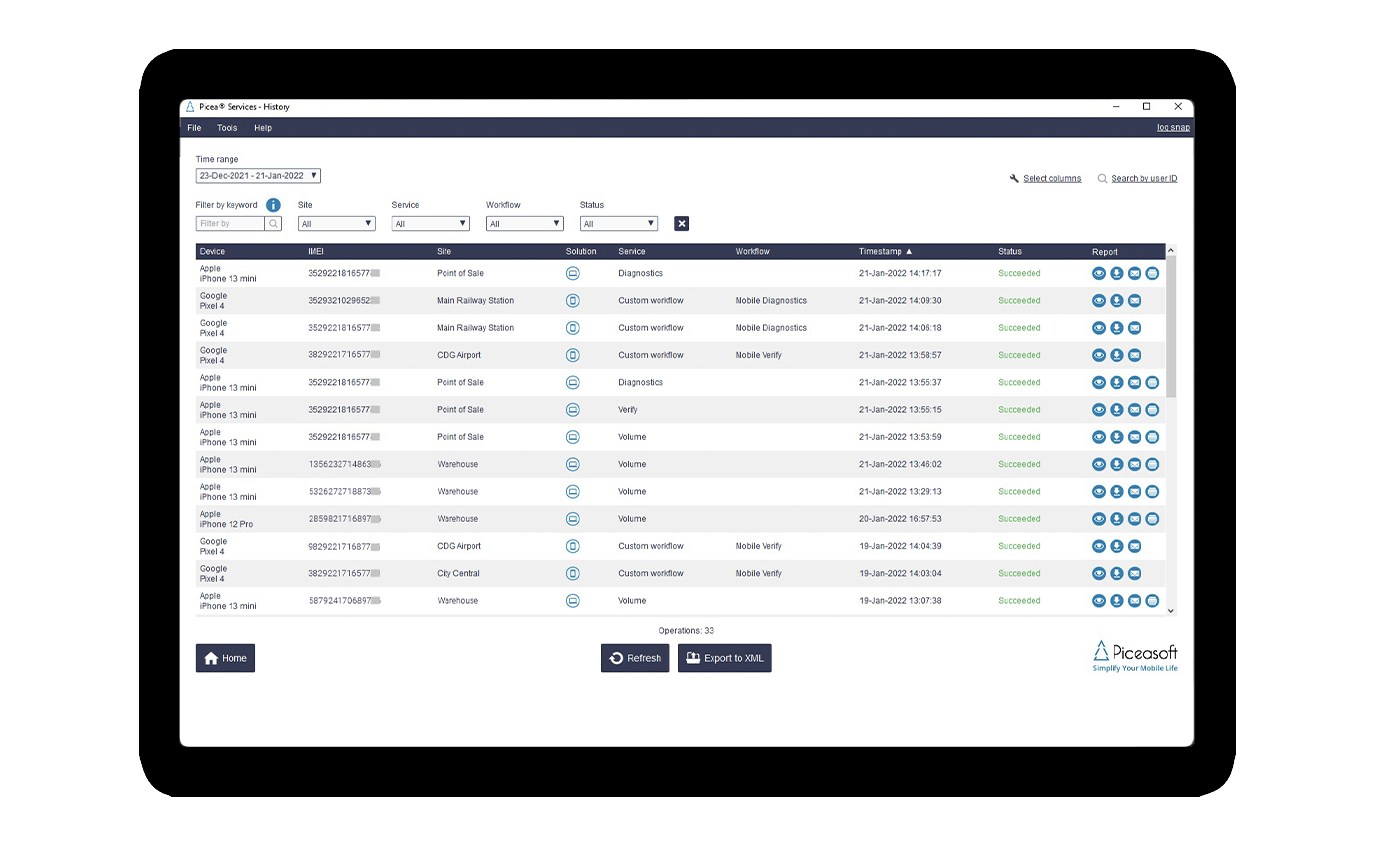Email report for 21-Jan-2022 13:46:02 operation

1135,464
